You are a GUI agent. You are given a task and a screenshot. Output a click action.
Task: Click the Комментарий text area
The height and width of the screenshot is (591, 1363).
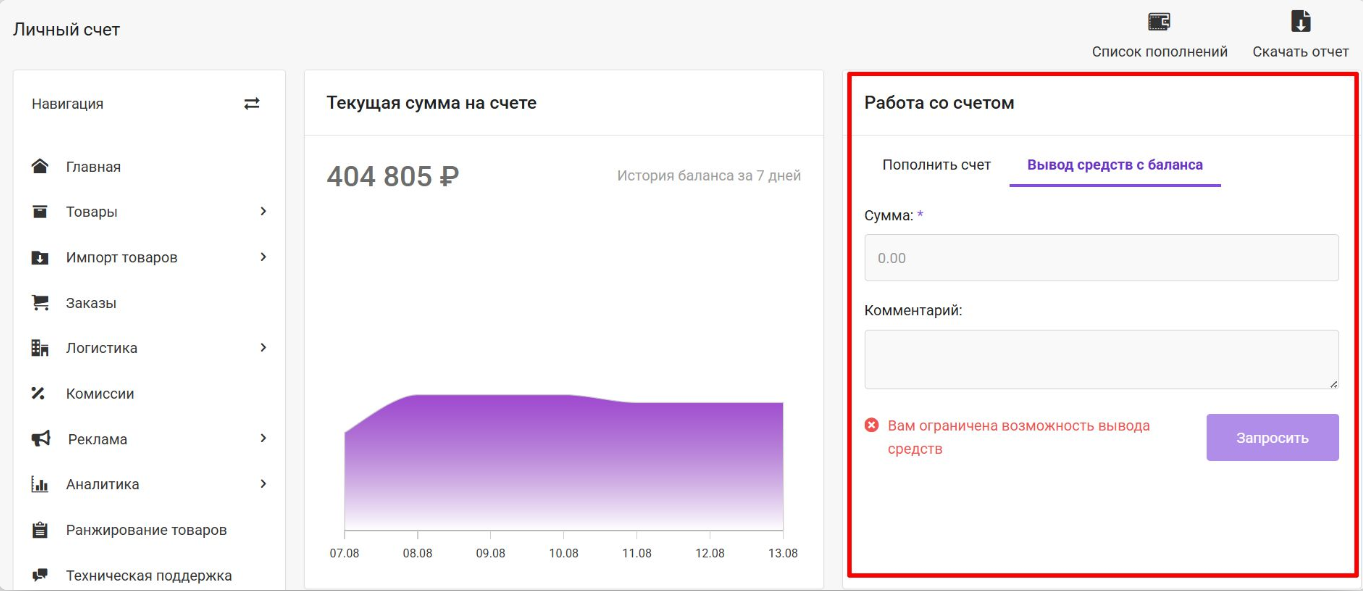coord(1101,359)
